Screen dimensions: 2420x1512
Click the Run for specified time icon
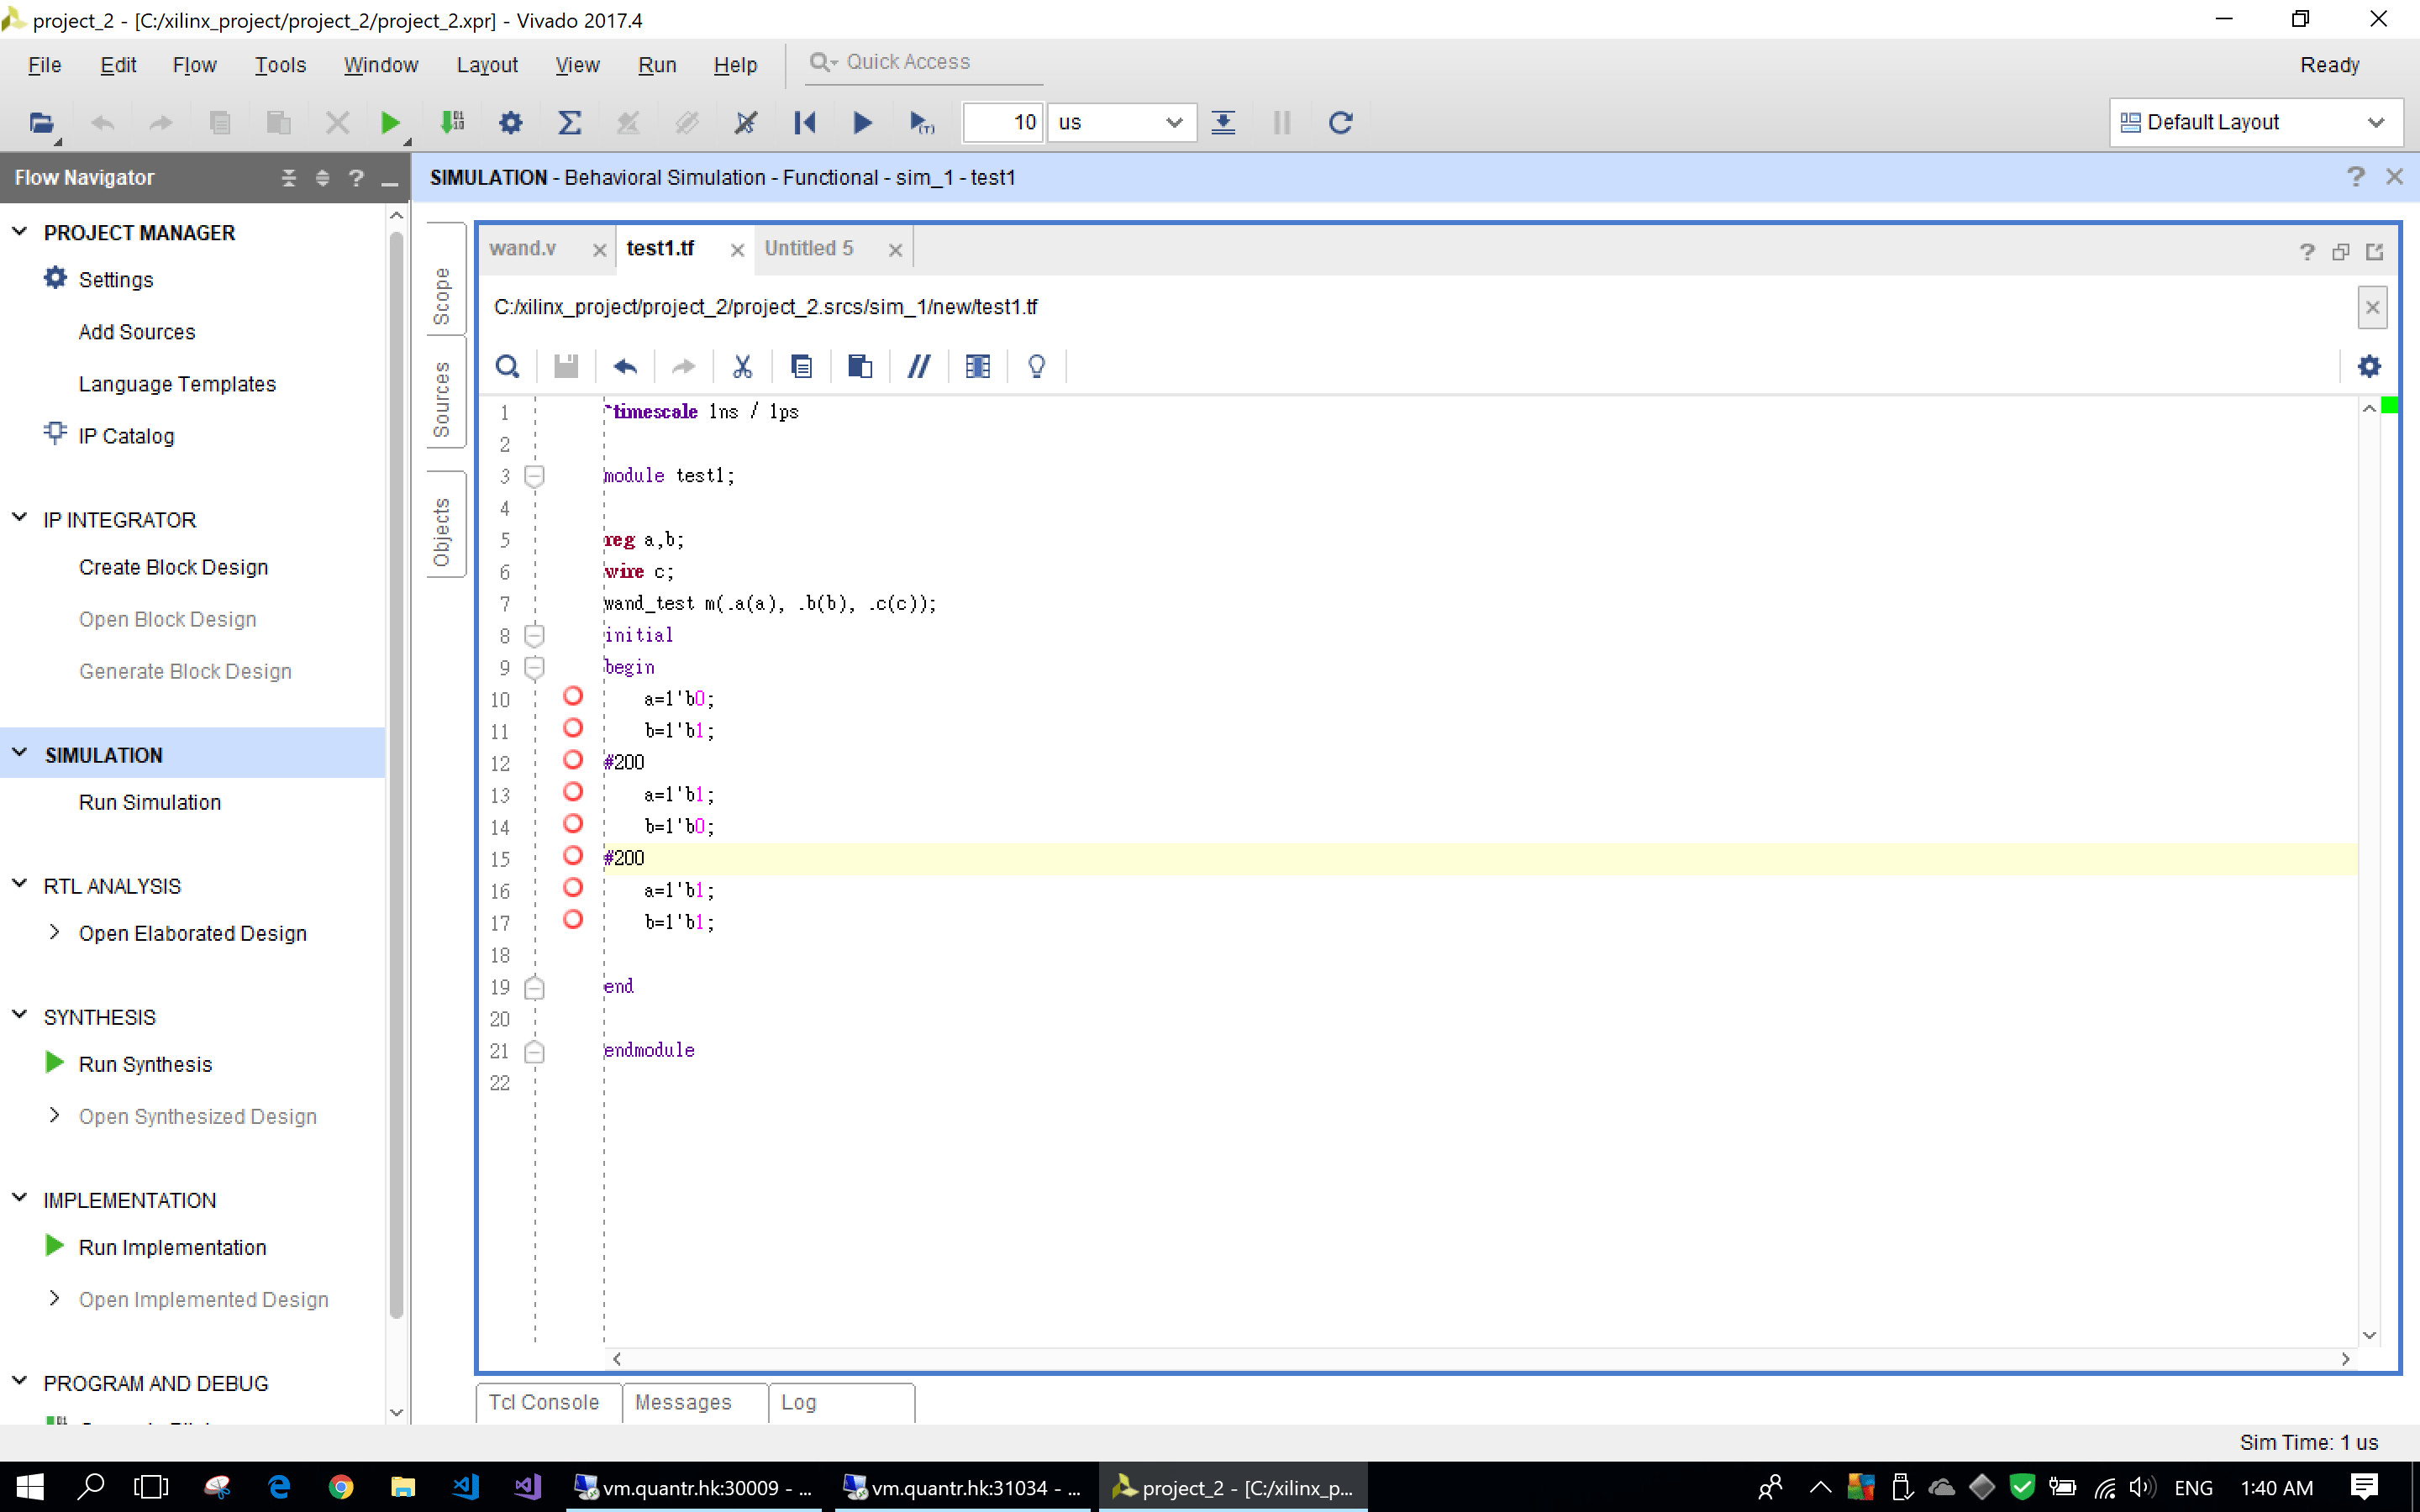pyautogui.click(x=921, y=122)
